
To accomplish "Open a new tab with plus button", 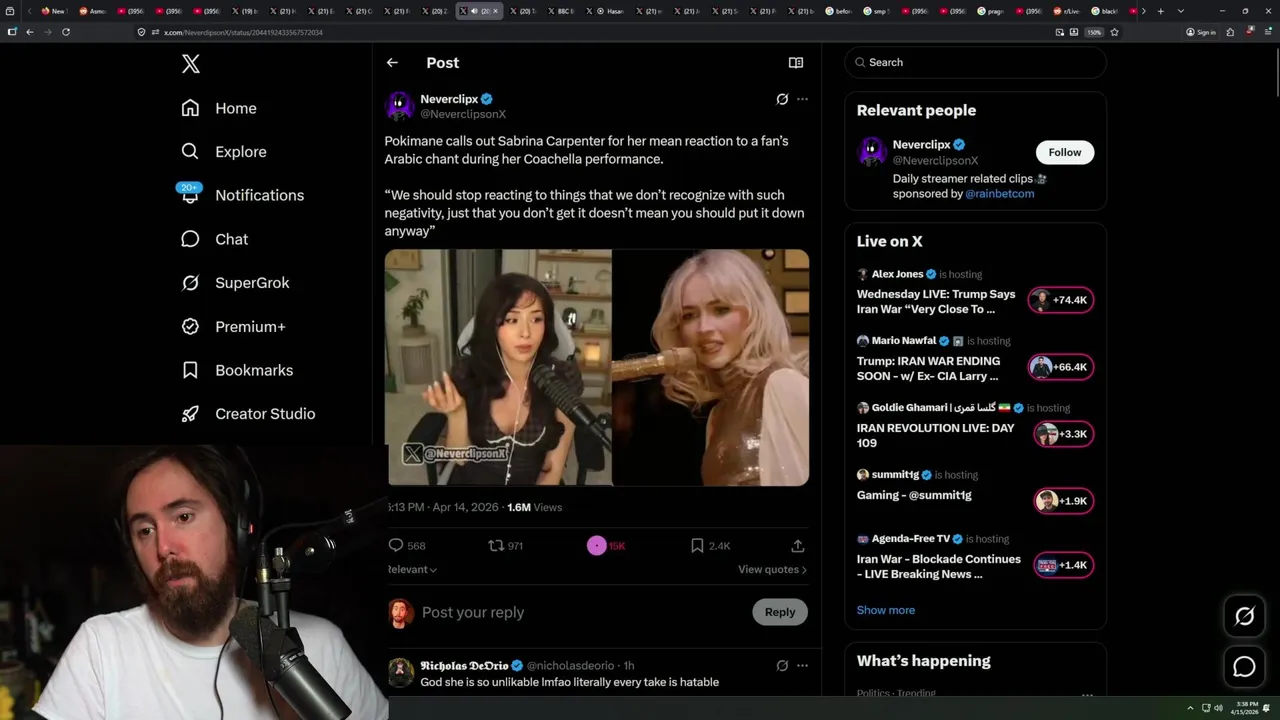I will (x=1160, y=11).
